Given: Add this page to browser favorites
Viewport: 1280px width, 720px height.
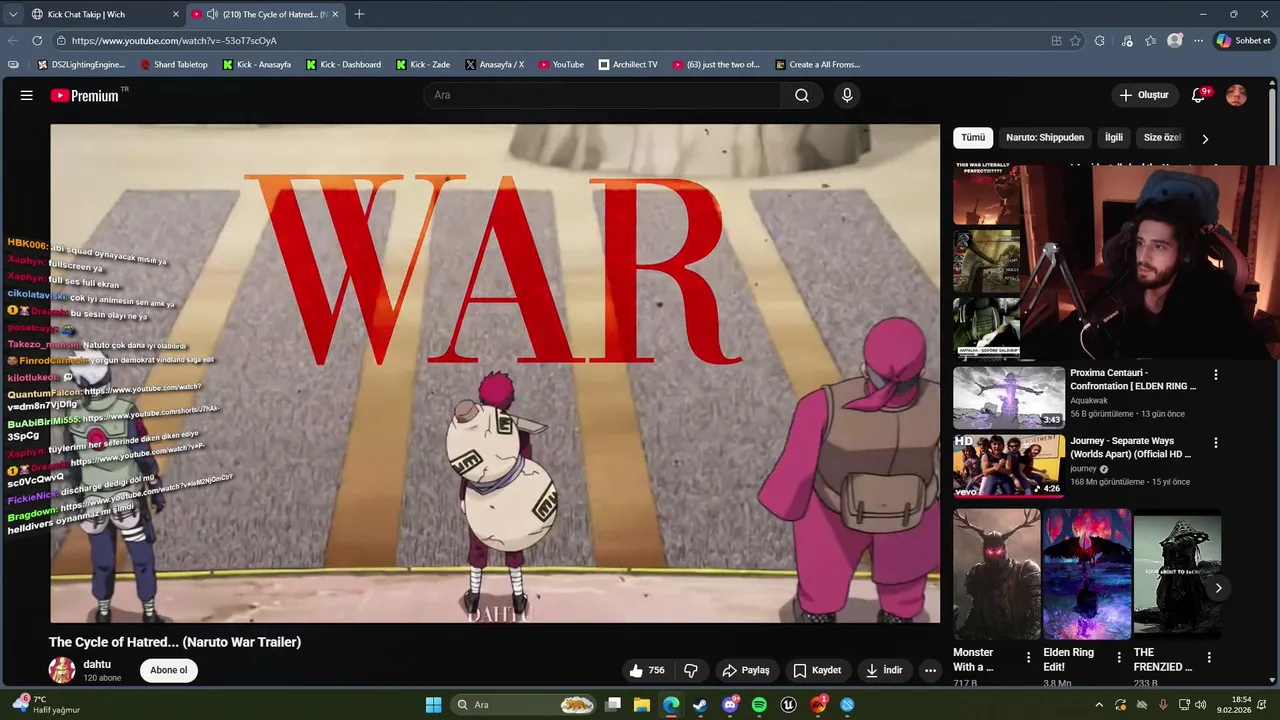Looking at the screenshot, I should 1075,41.
